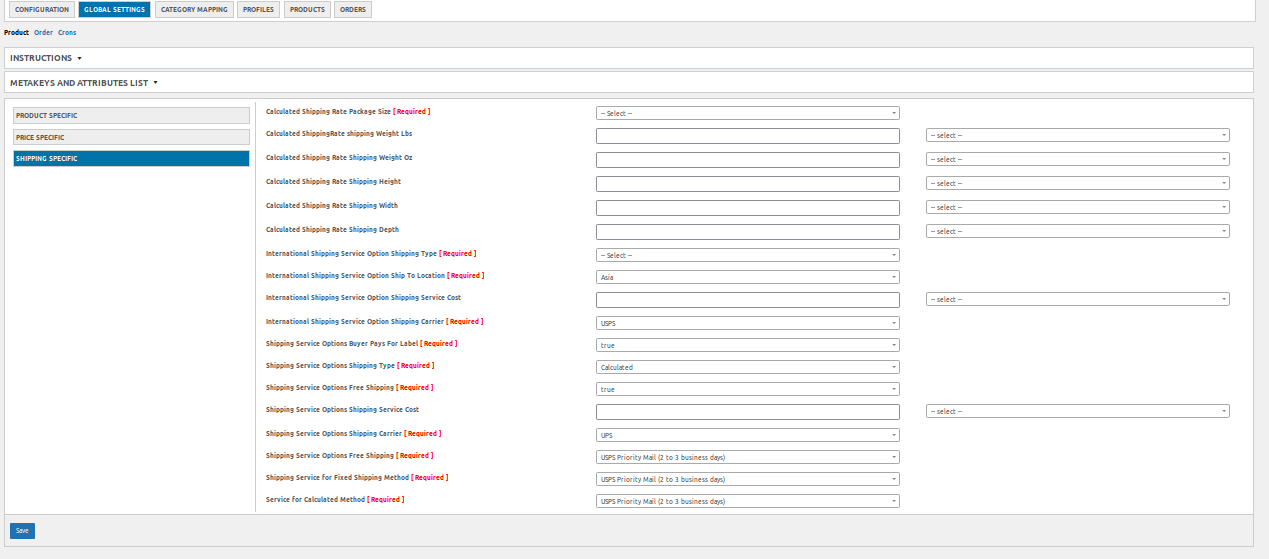Open the select dropdown beside Shipping Width
The width and height of the screenshot is (1269, 559).
(x=1078, y=207)
